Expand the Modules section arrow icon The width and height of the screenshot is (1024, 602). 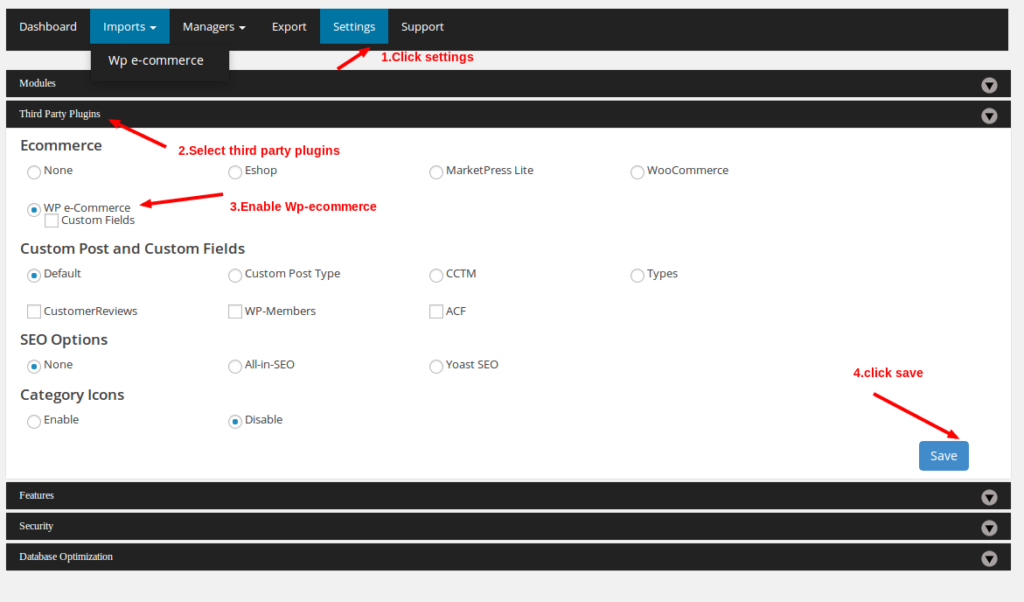(989, 86)
